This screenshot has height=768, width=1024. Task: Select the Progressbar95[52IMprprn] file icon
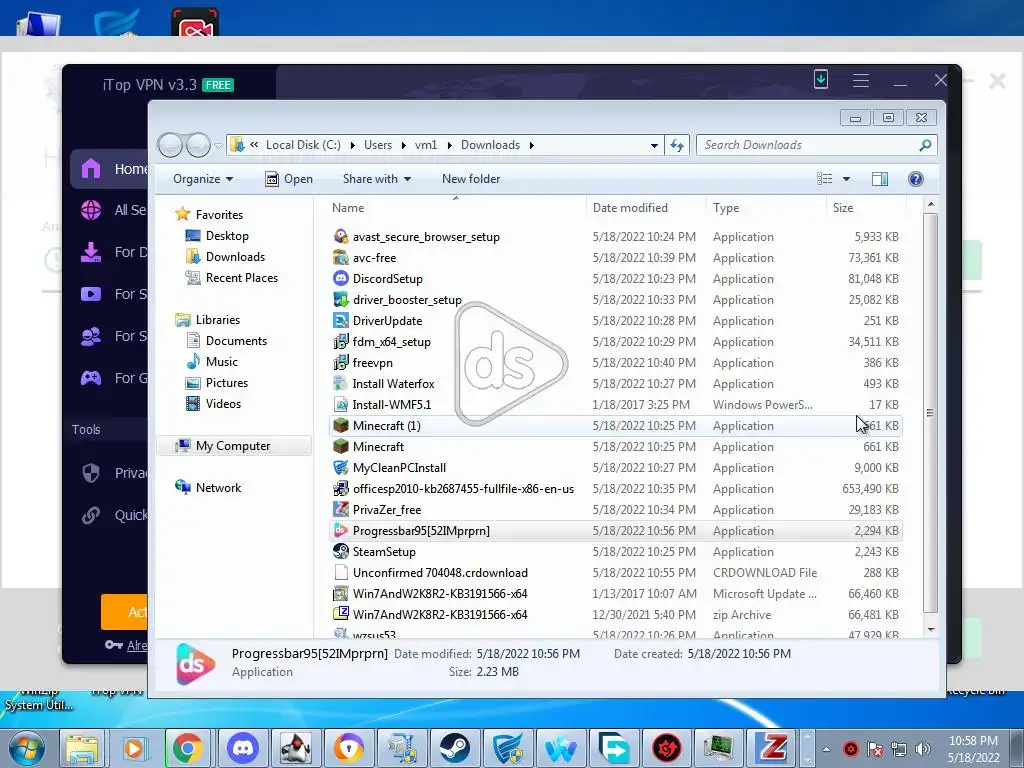click(x=340, y=531)
